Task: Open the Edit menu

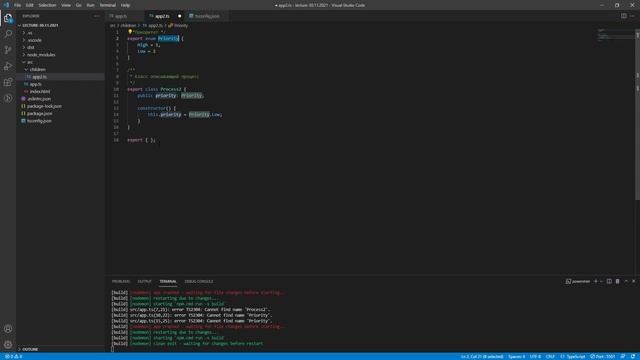Action: (29, 5)
